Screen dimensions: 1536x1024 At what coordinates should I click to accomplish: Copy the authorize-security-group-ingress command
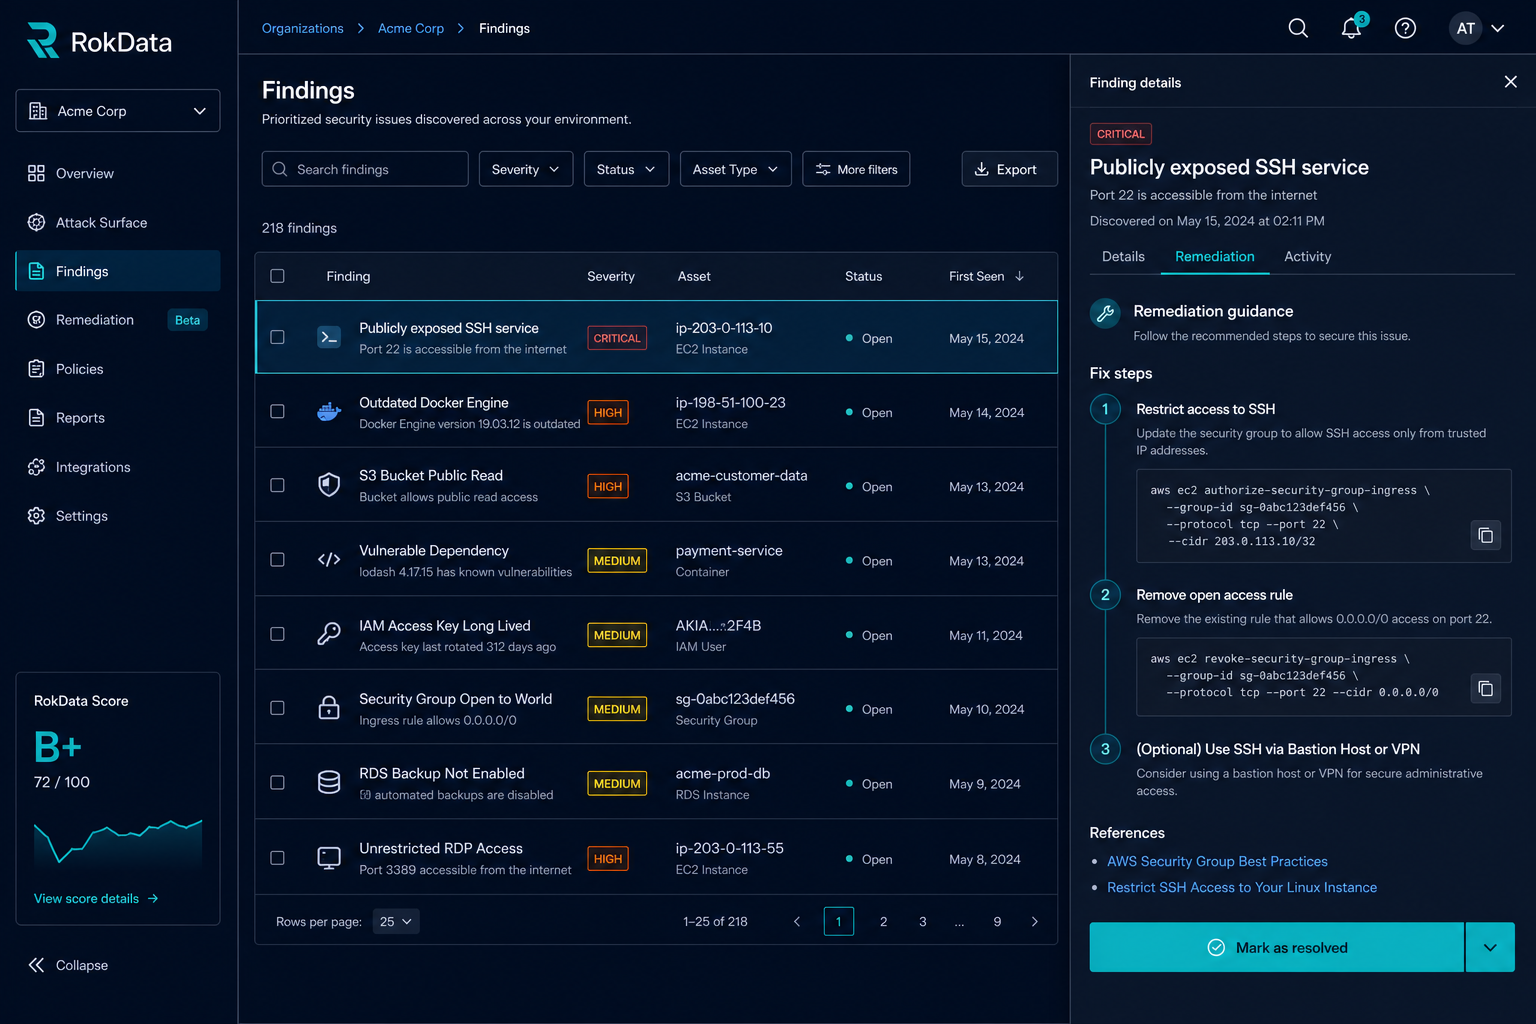[x=1486, y=536]
